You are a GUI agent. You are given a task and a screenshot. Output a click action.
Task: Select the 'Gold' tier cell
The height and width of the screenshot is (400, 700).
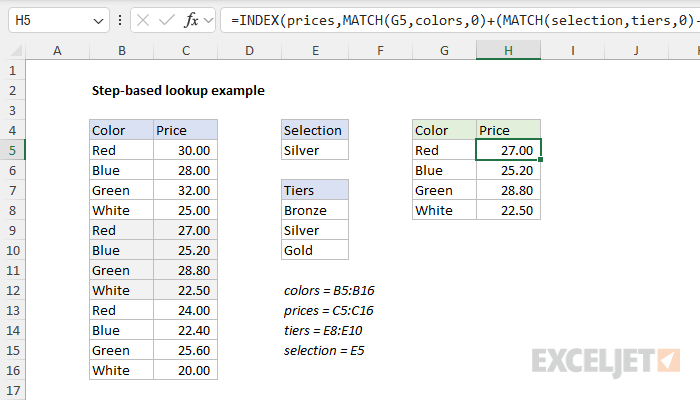click(x=315, y=250)
